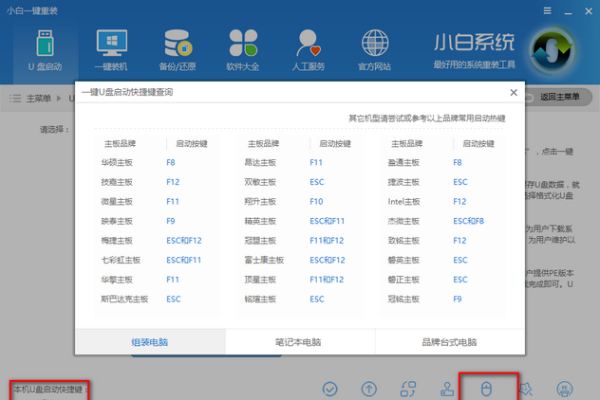Select the 致铭主板 row
600x400 pixels.
coord(443,240)
